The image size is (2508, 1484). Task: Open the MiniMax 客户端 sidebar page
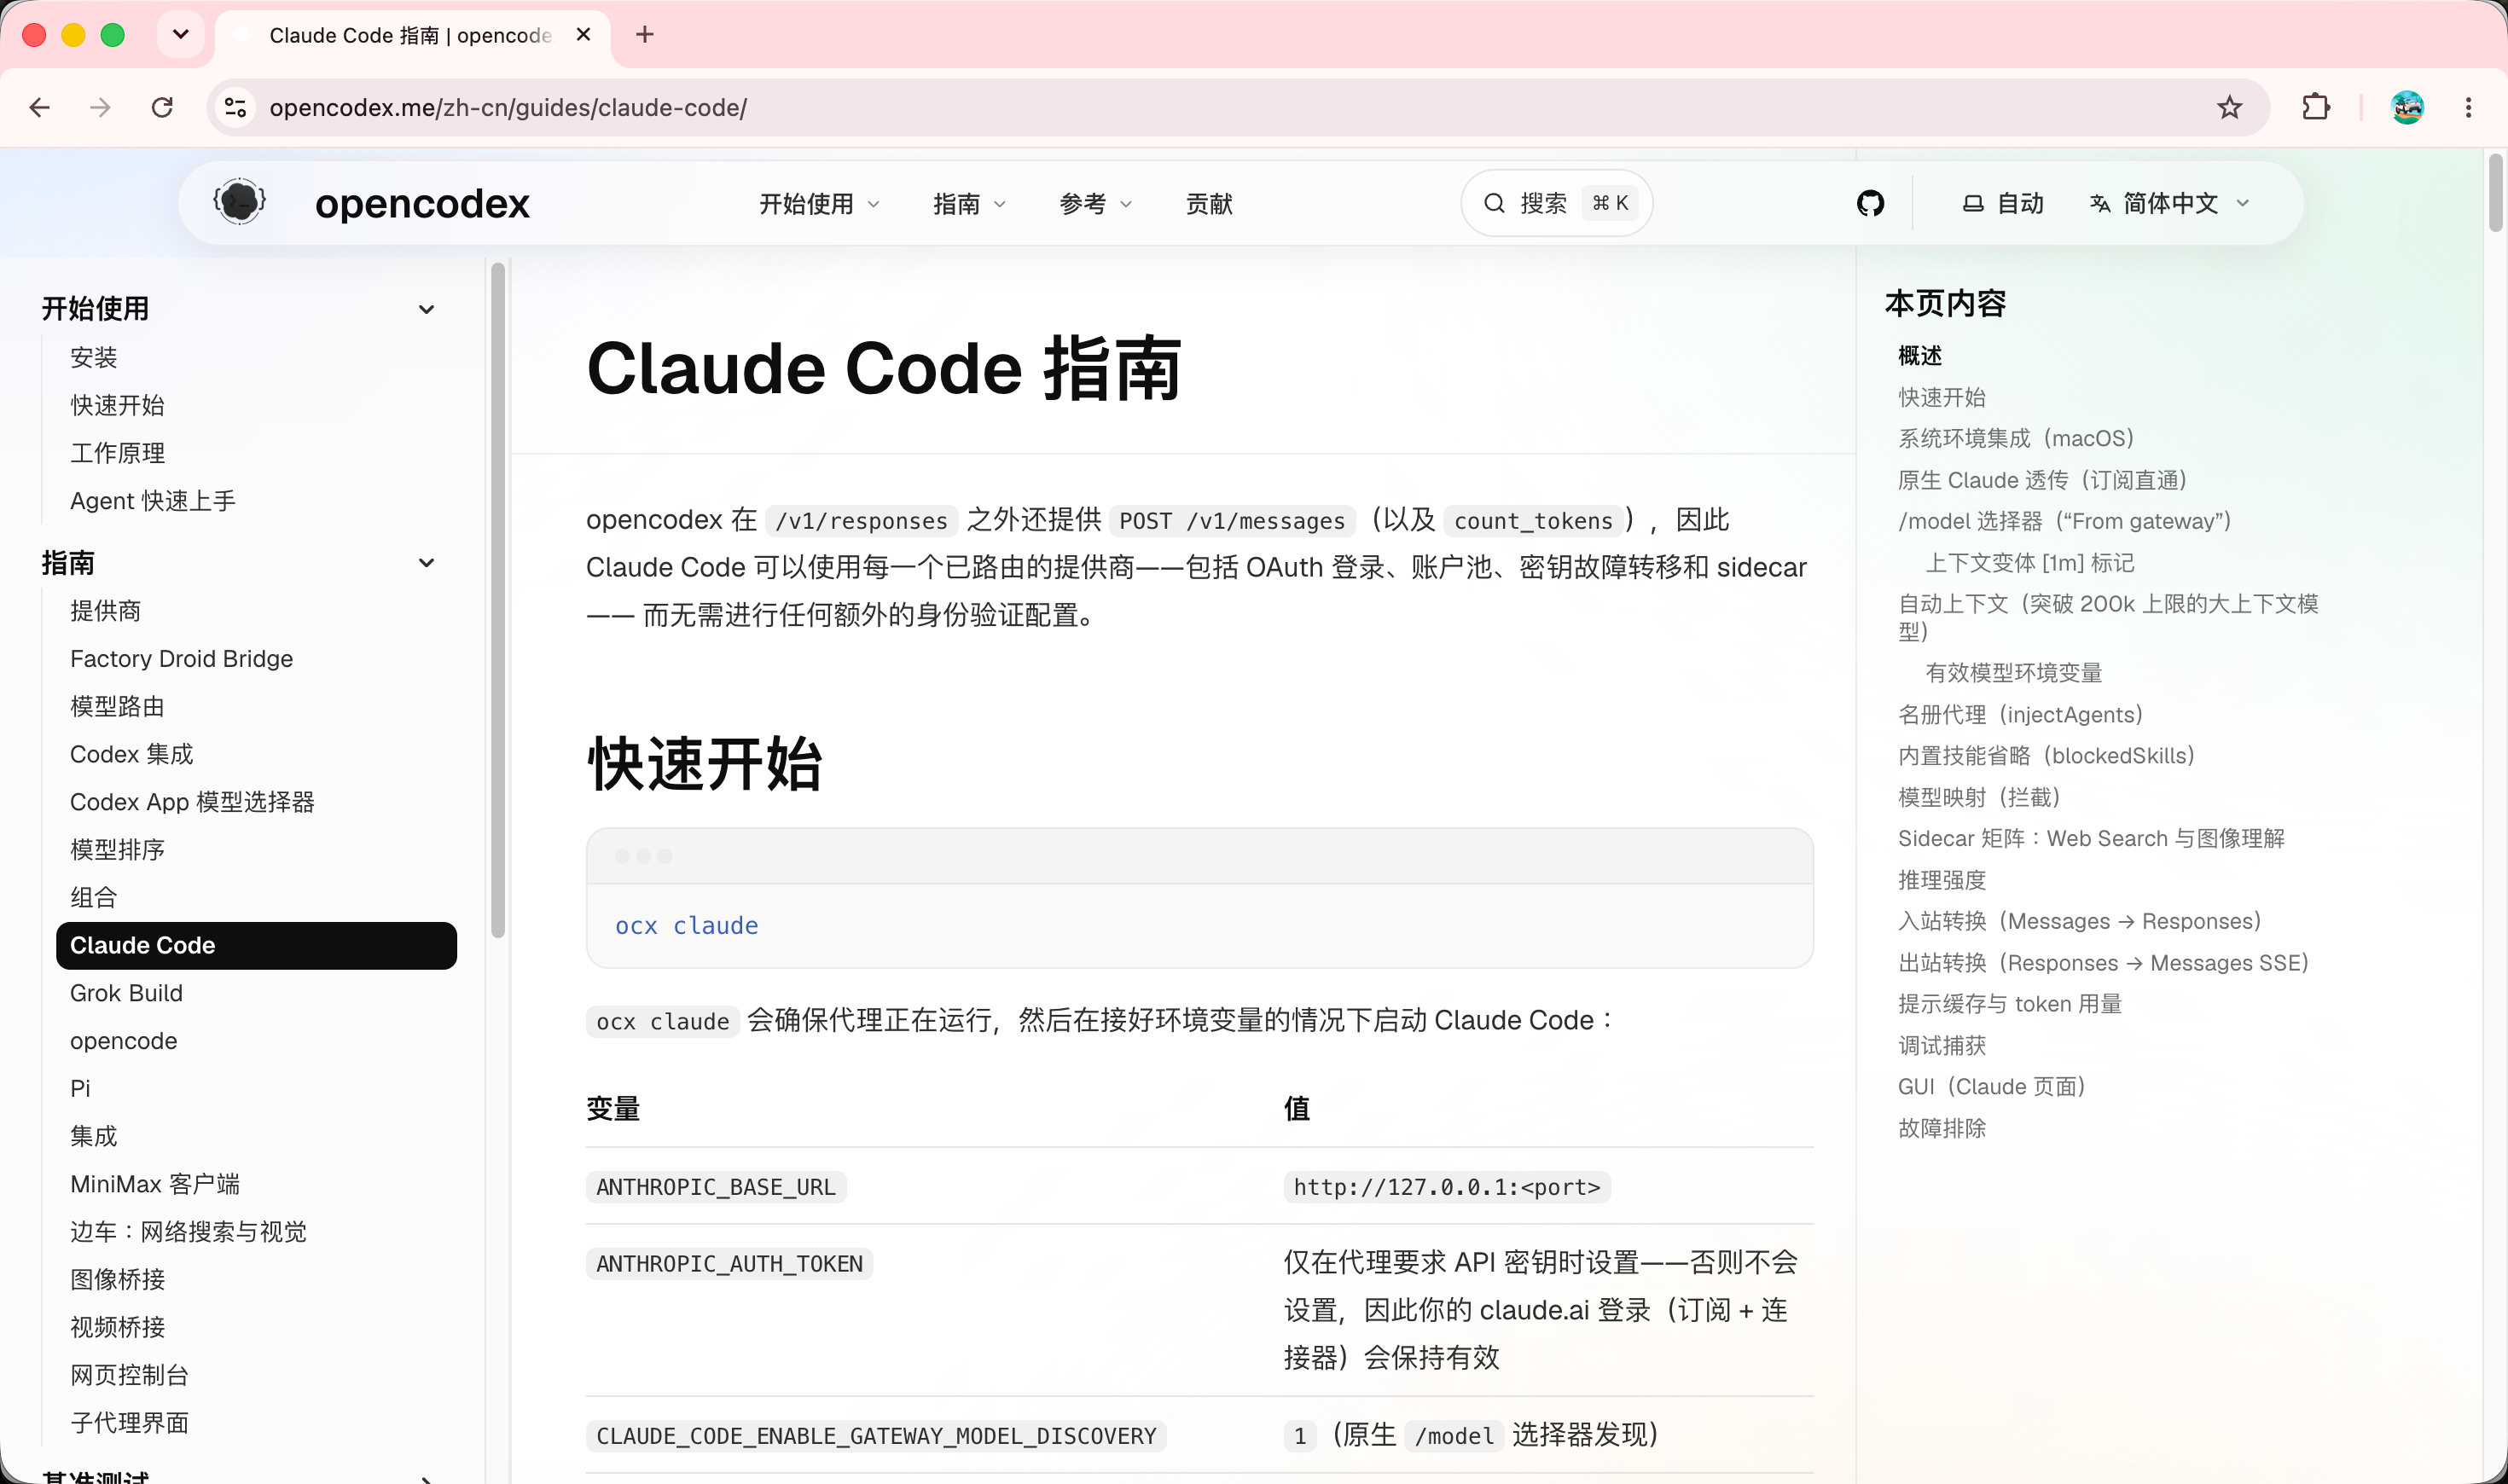(x=155, y=1185)
